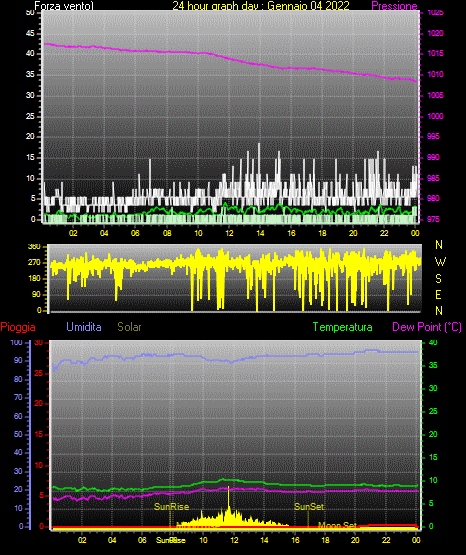Click the 22 hour label under temperature chart
The image size is (466, 555).
386,540
